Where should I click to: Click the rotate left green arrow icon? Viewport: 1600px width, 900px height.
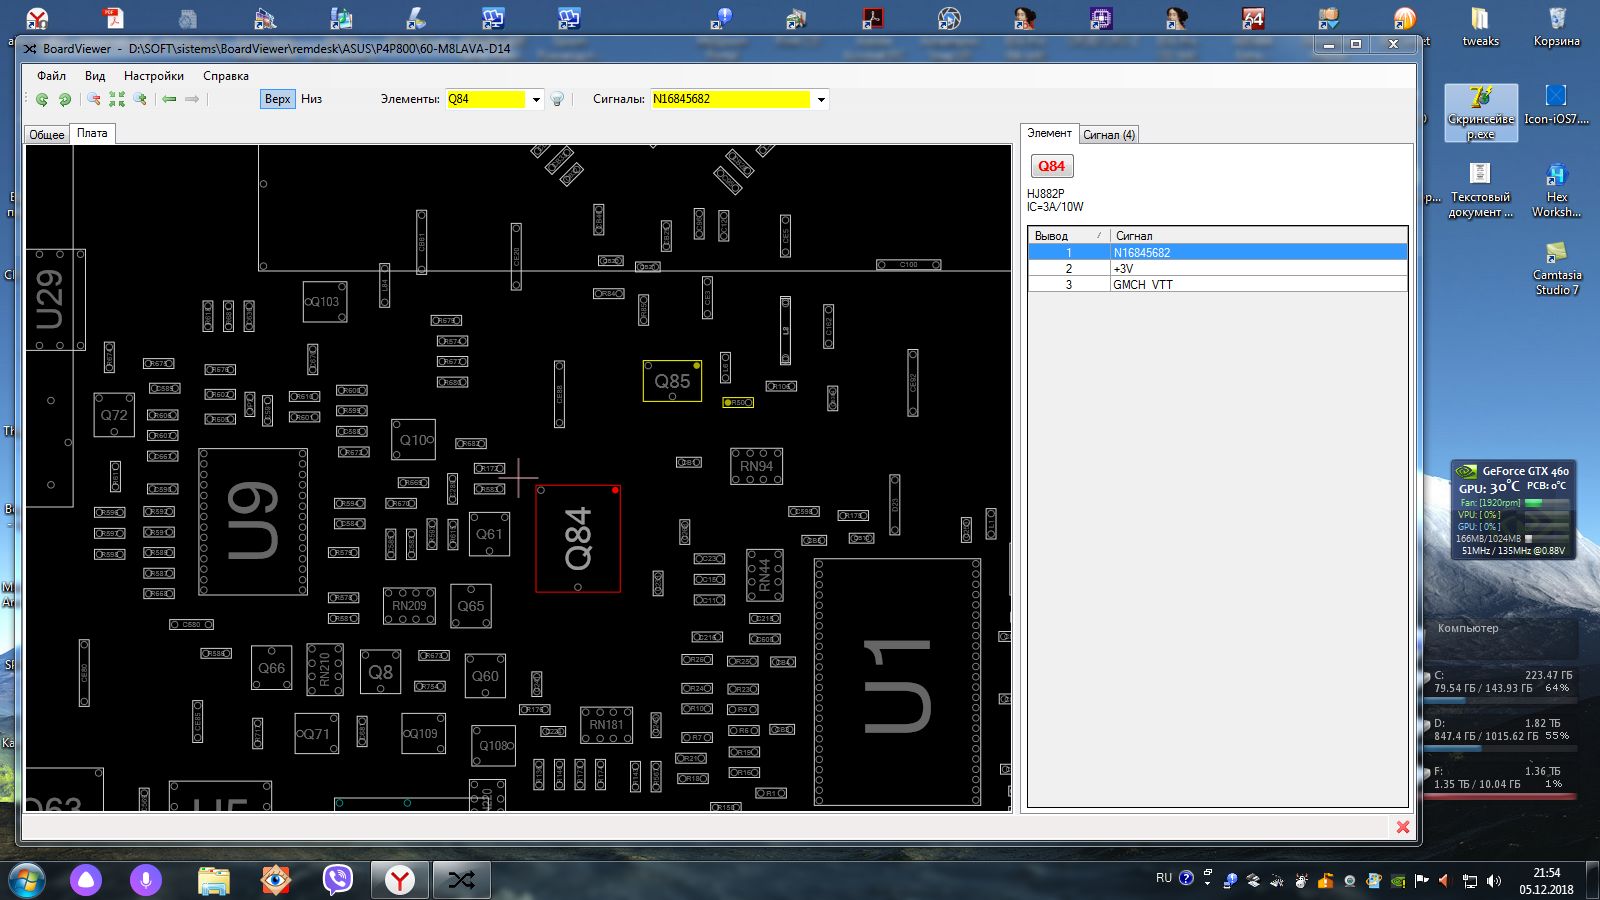42,99
